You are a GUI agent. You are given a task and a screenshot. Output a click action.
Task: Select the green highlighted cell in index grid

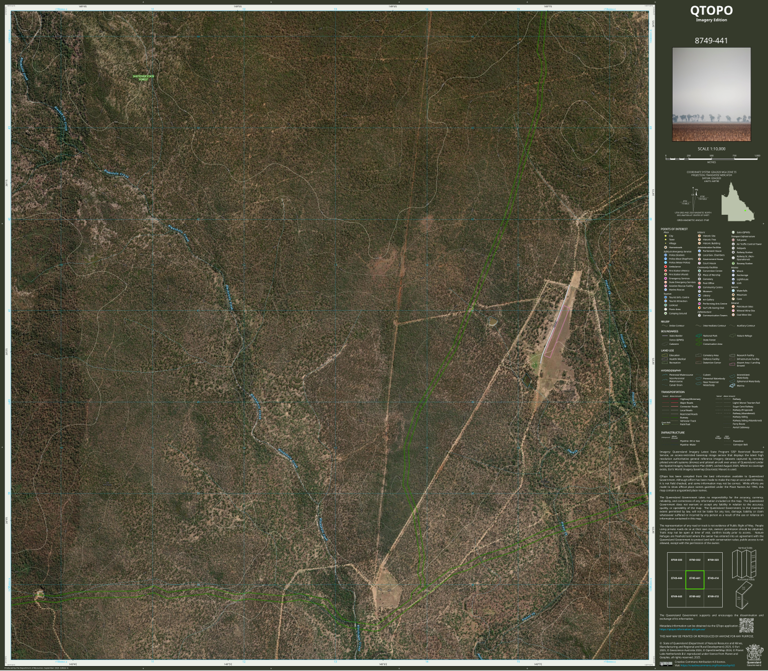click(x=695, y=579)
